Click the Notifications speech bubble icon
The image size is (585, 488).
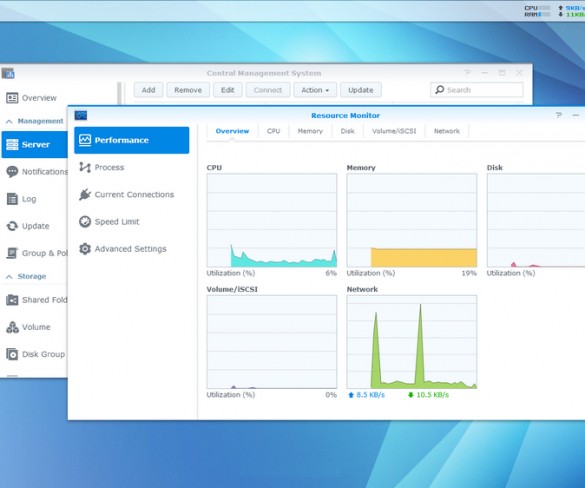click(12, 172)
